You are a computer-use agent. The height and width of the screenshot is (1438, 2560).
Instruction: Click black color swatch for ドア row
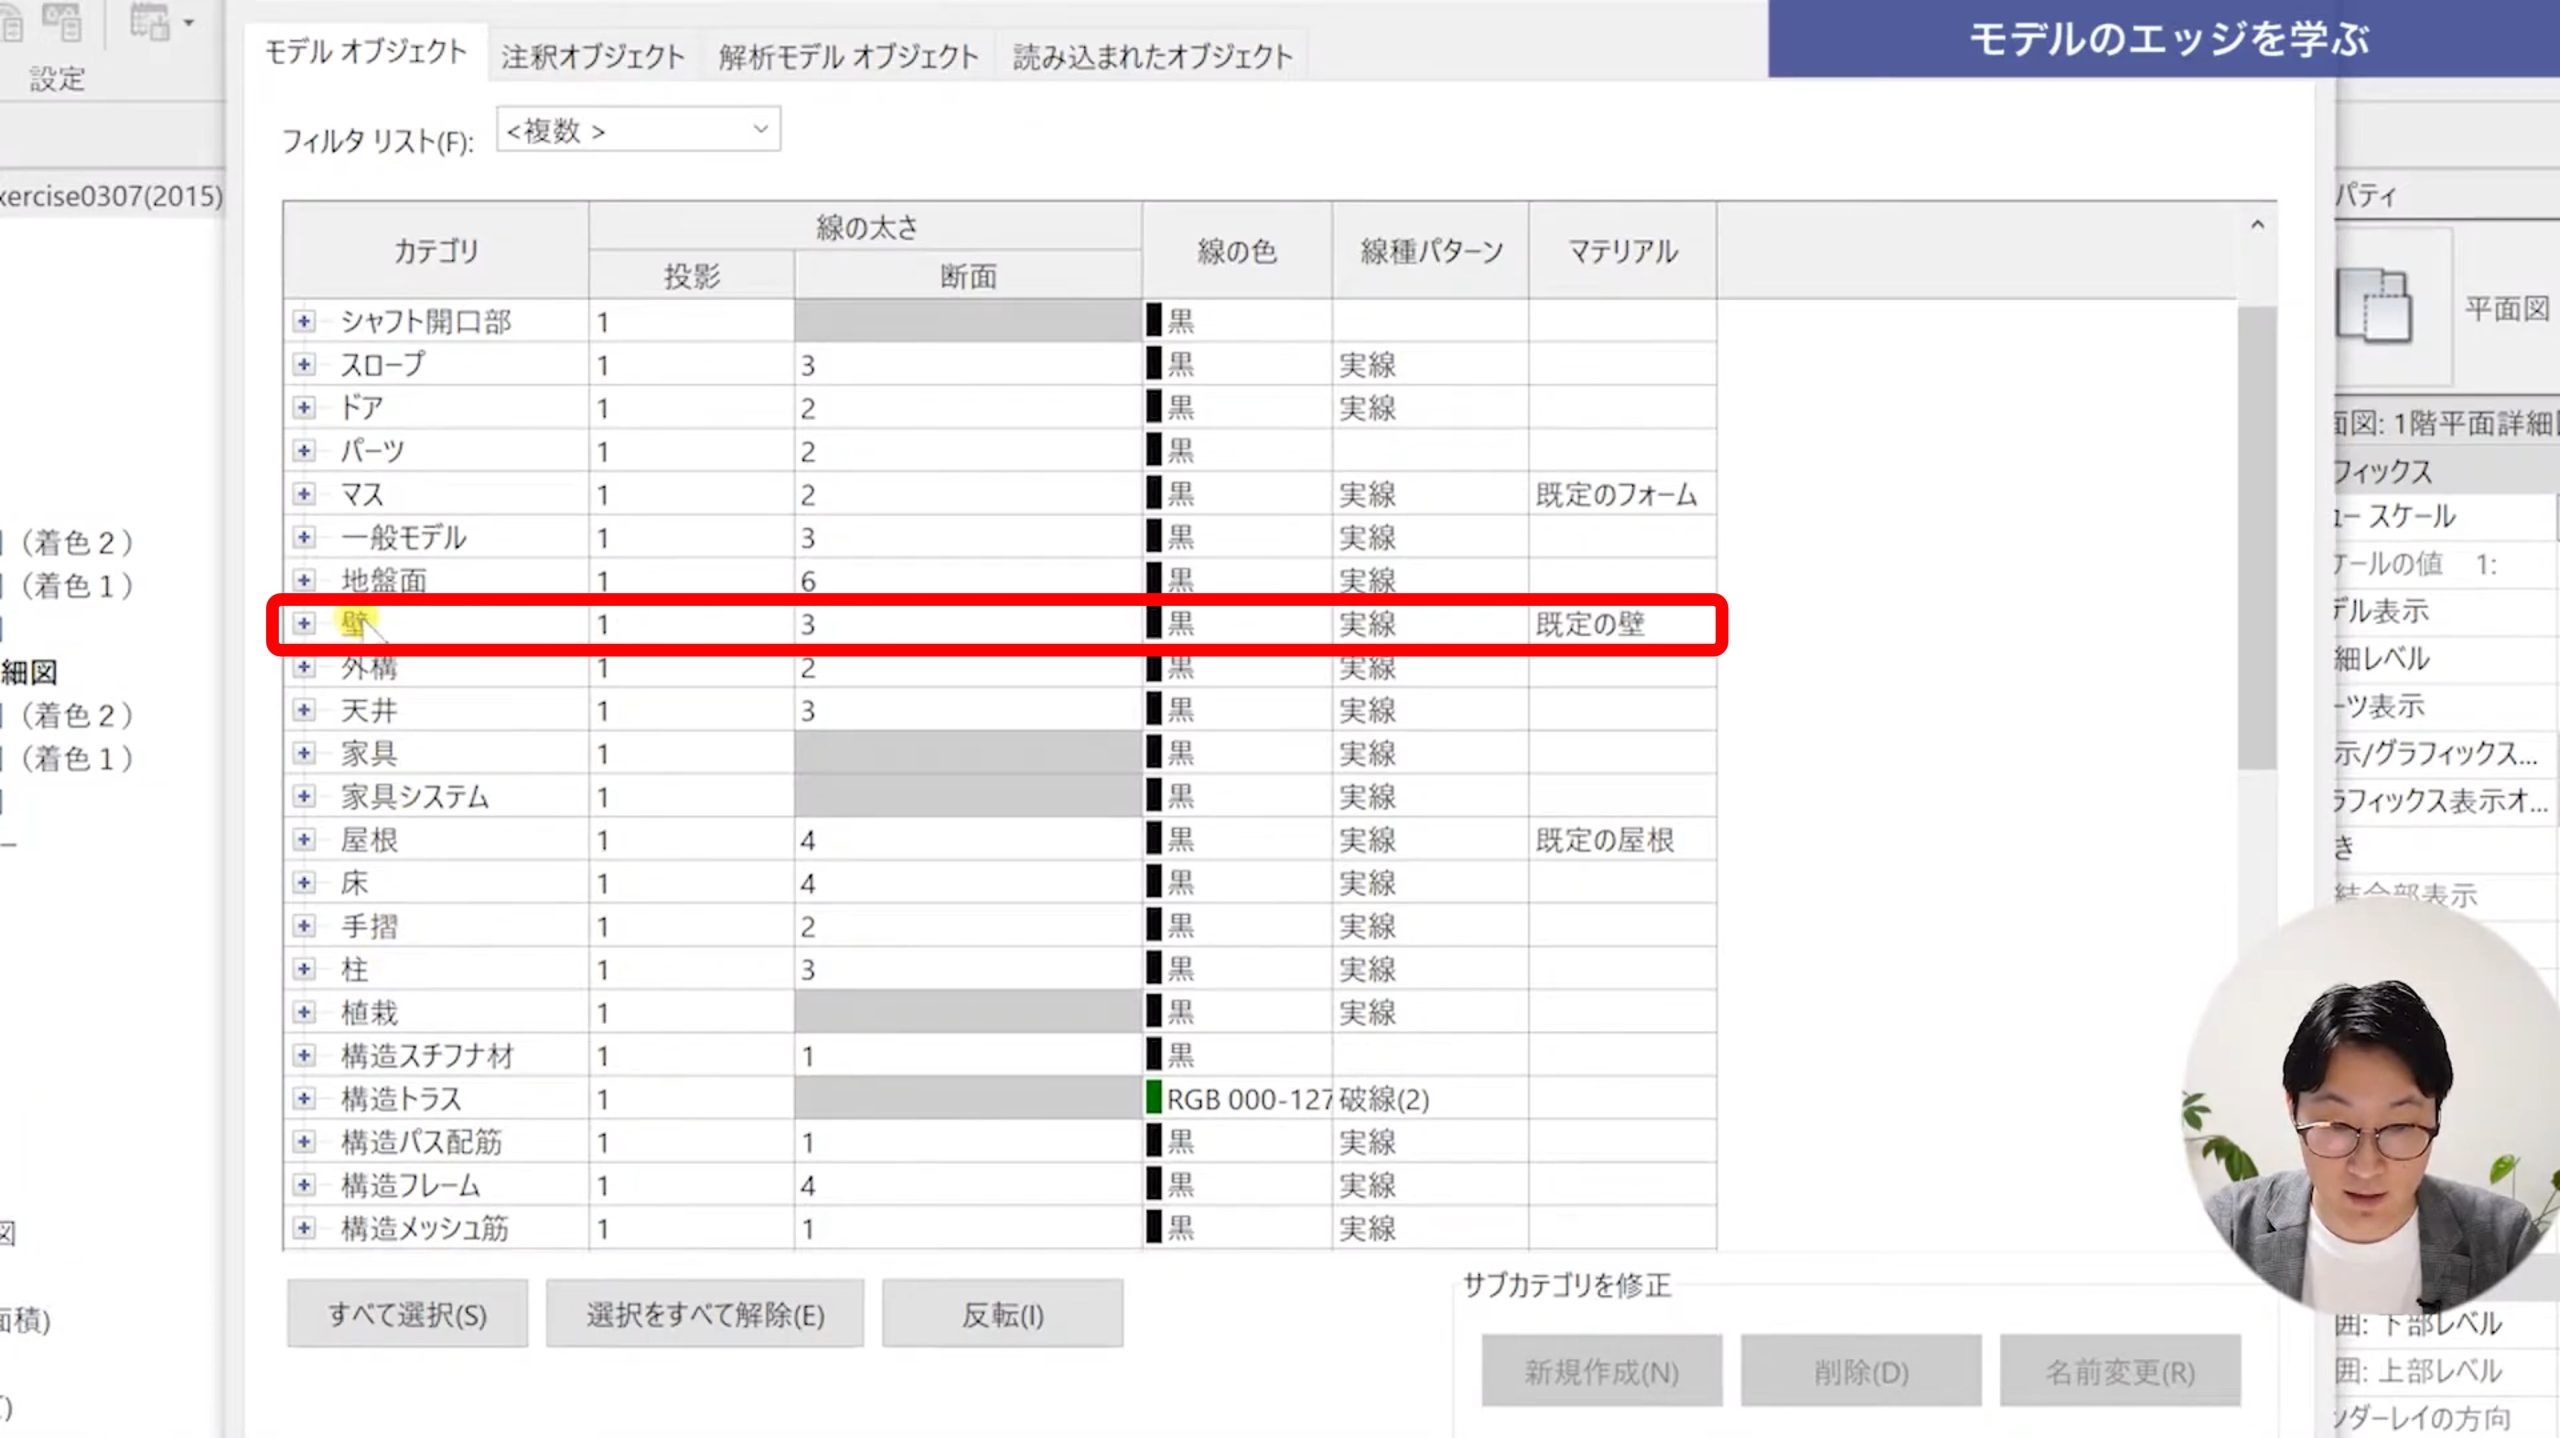(x=1154, y=407)
